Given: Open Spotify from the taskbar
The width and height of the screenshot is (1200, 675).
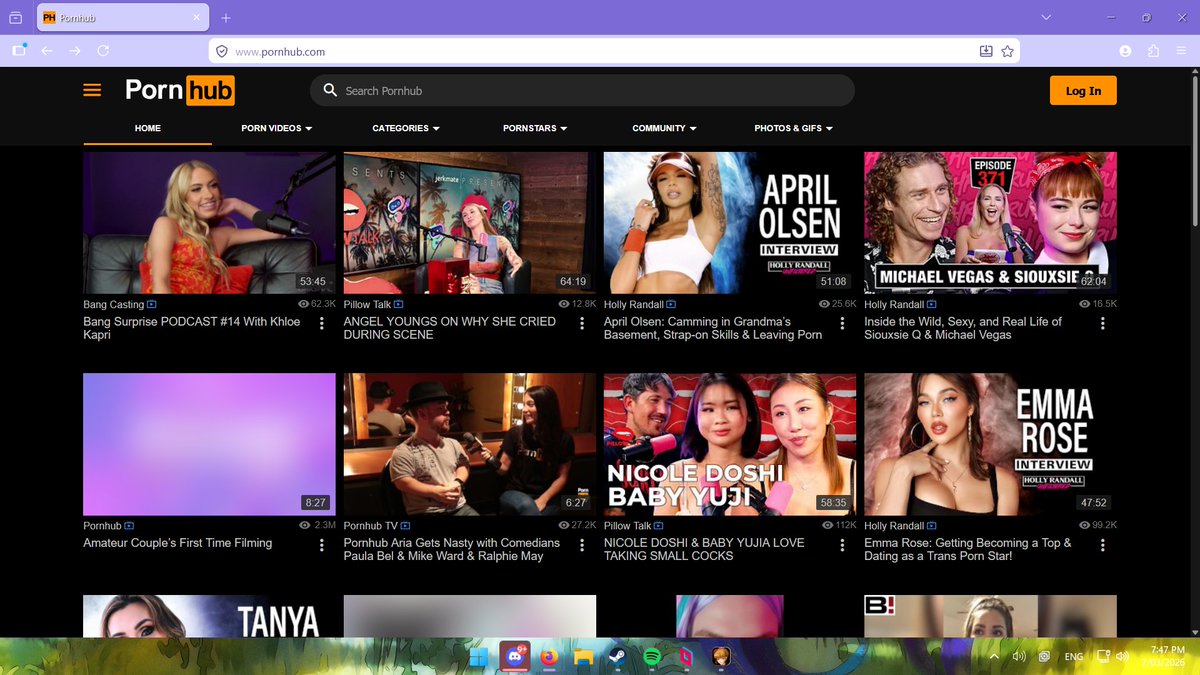Looking at the screenshot, I should (652, 657).
